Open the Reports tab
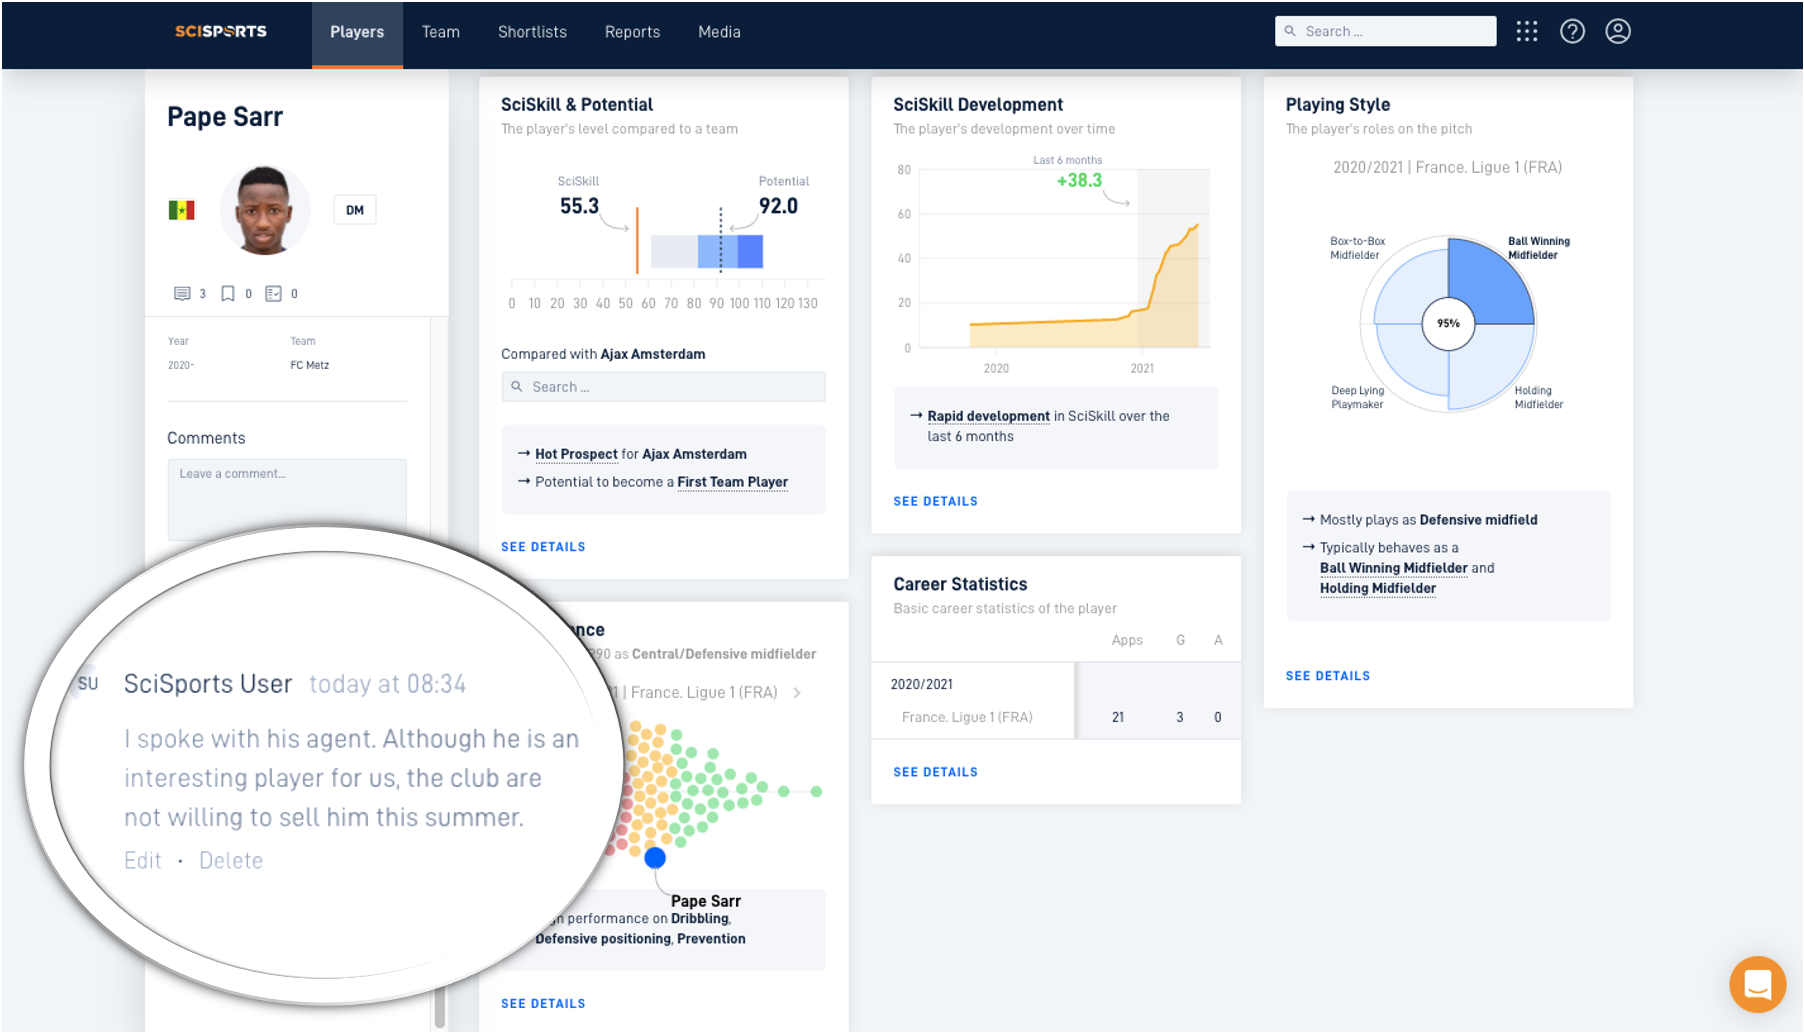This screenshot has height=1033, width=1804. click(x=632, y=32)
